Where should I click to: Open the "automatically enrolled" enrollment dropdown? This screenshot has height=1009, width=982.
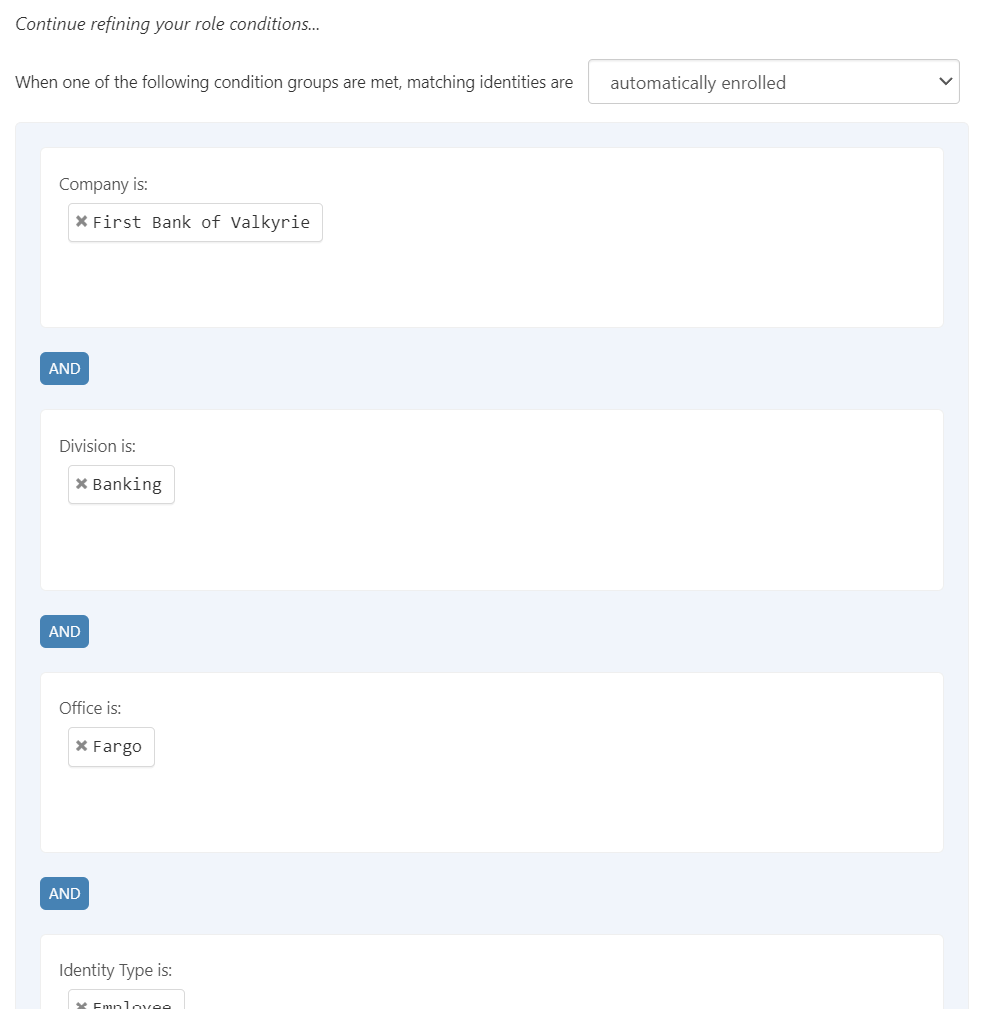773,82
